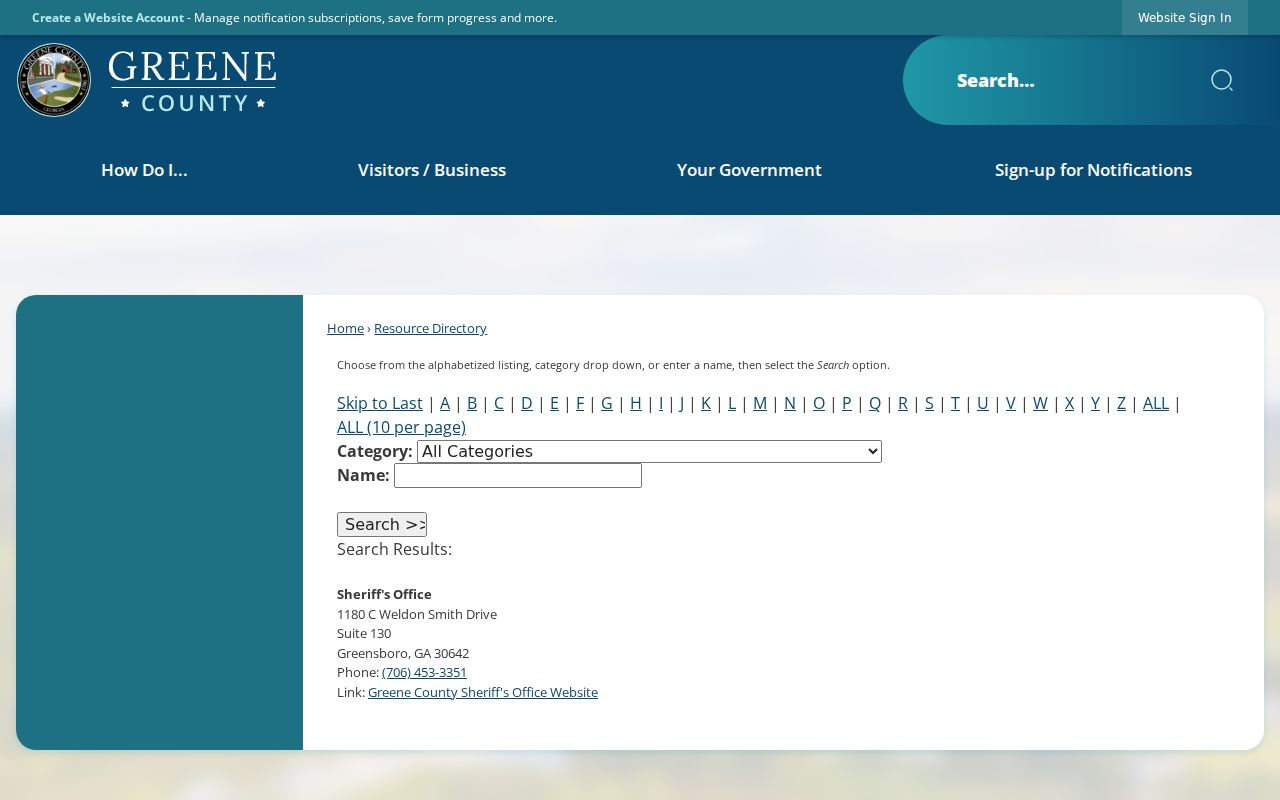The width and height of the screenshot is (1280, 800).
Task: Filter listing by letter Z
Action: coord(1121,403)
